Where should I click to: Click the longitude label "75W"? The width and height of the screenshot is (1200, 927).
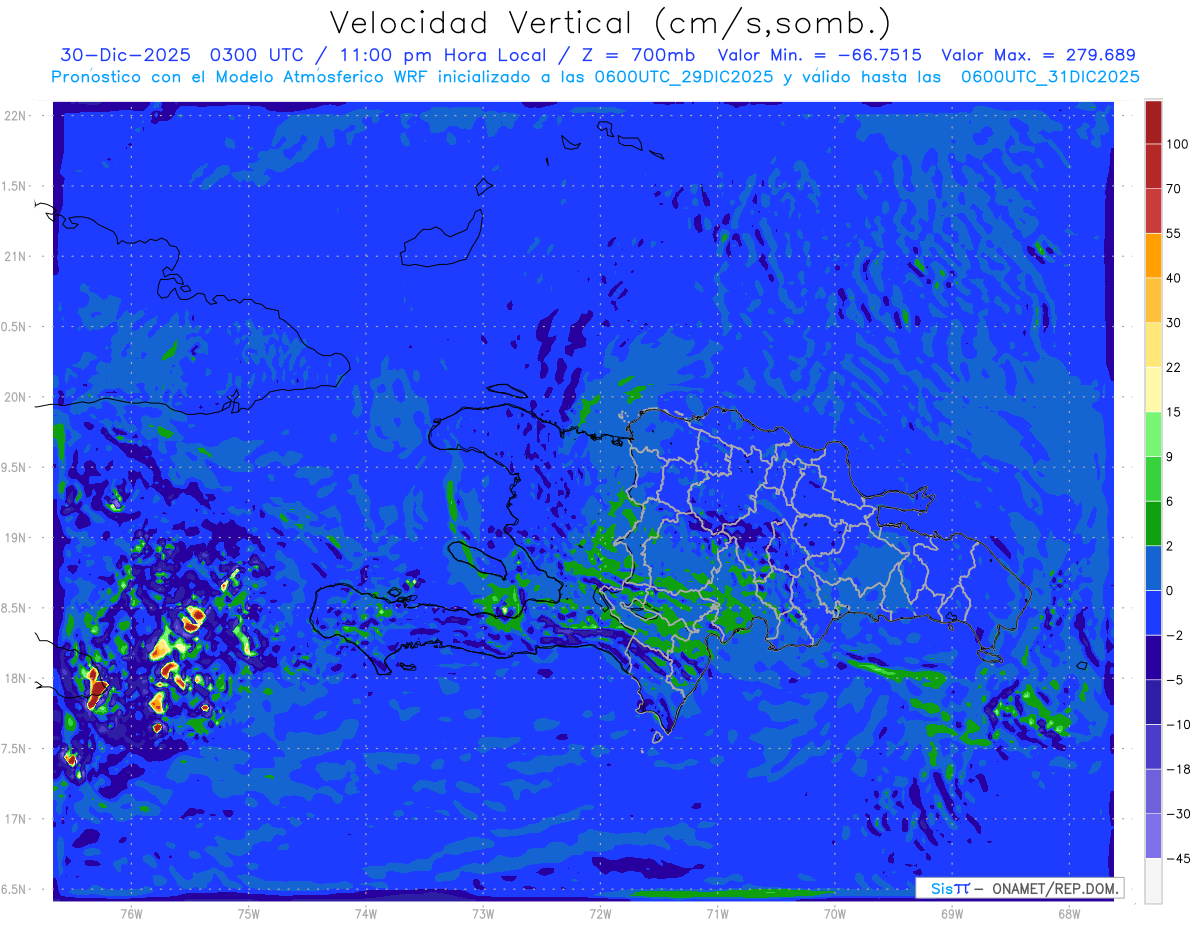coord(249,914)
